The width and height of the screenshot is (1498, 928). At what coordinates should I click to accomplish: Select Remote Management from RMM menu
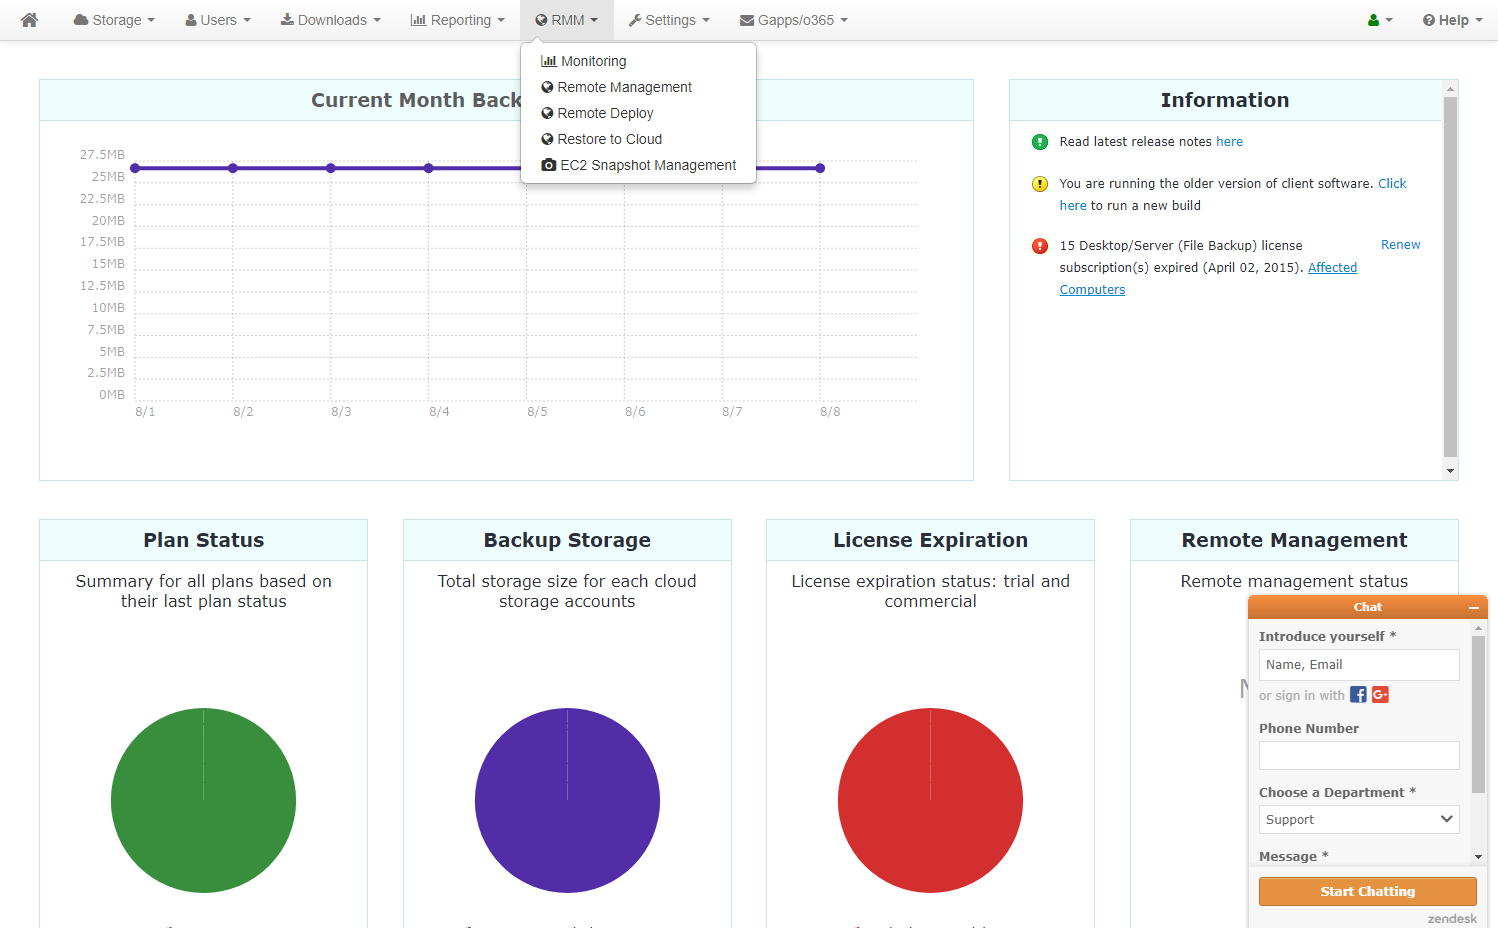click(x=624, y=87)
